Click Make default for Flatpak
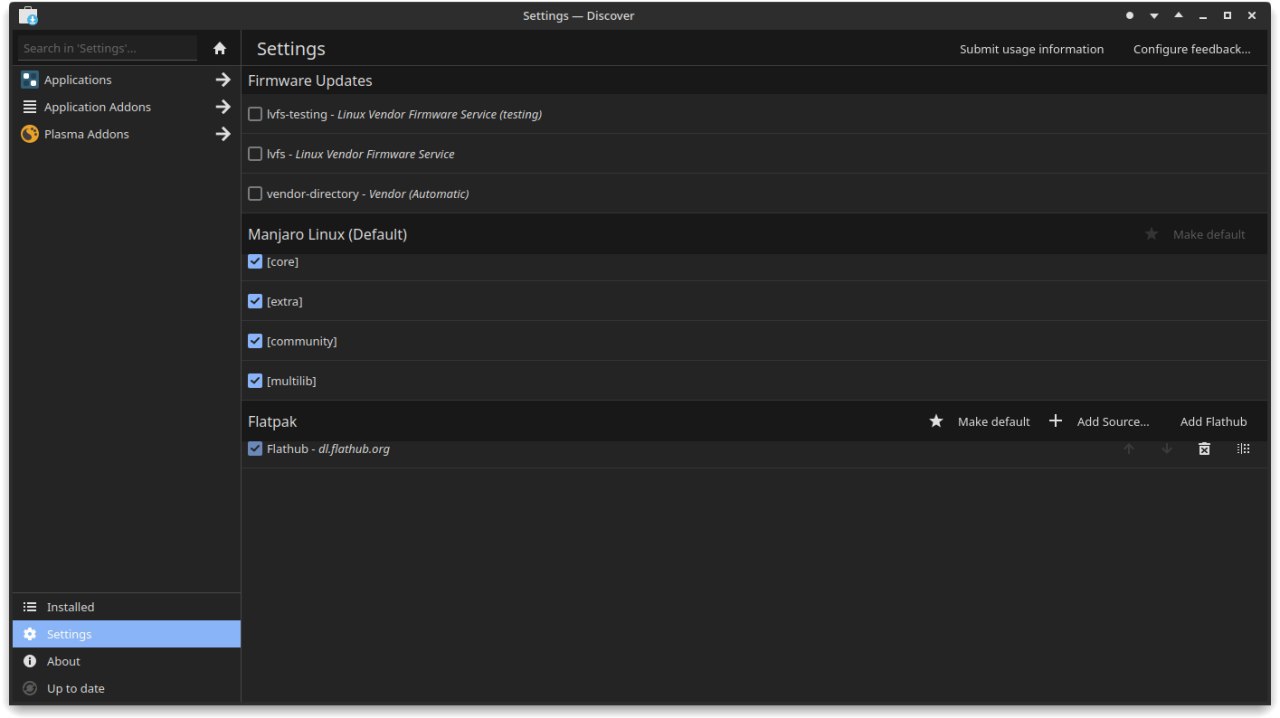1280x718 pixels. [994, 422]
